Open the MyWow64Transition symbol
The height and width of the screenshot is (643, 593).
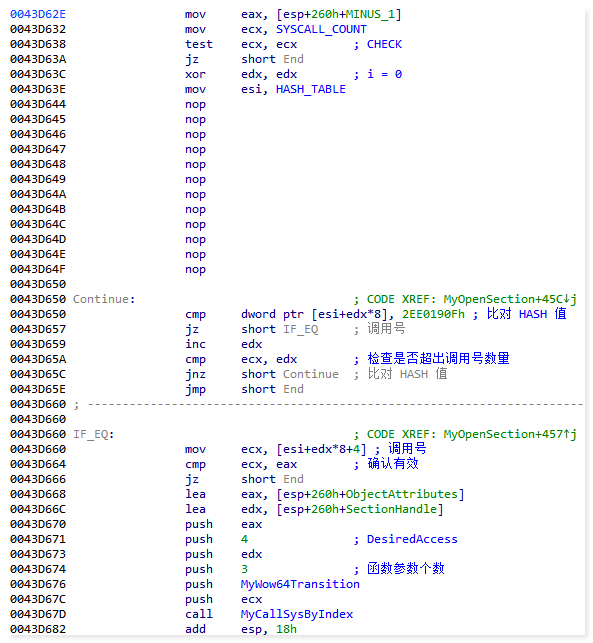pyautogui.click(x=300, y=584)
